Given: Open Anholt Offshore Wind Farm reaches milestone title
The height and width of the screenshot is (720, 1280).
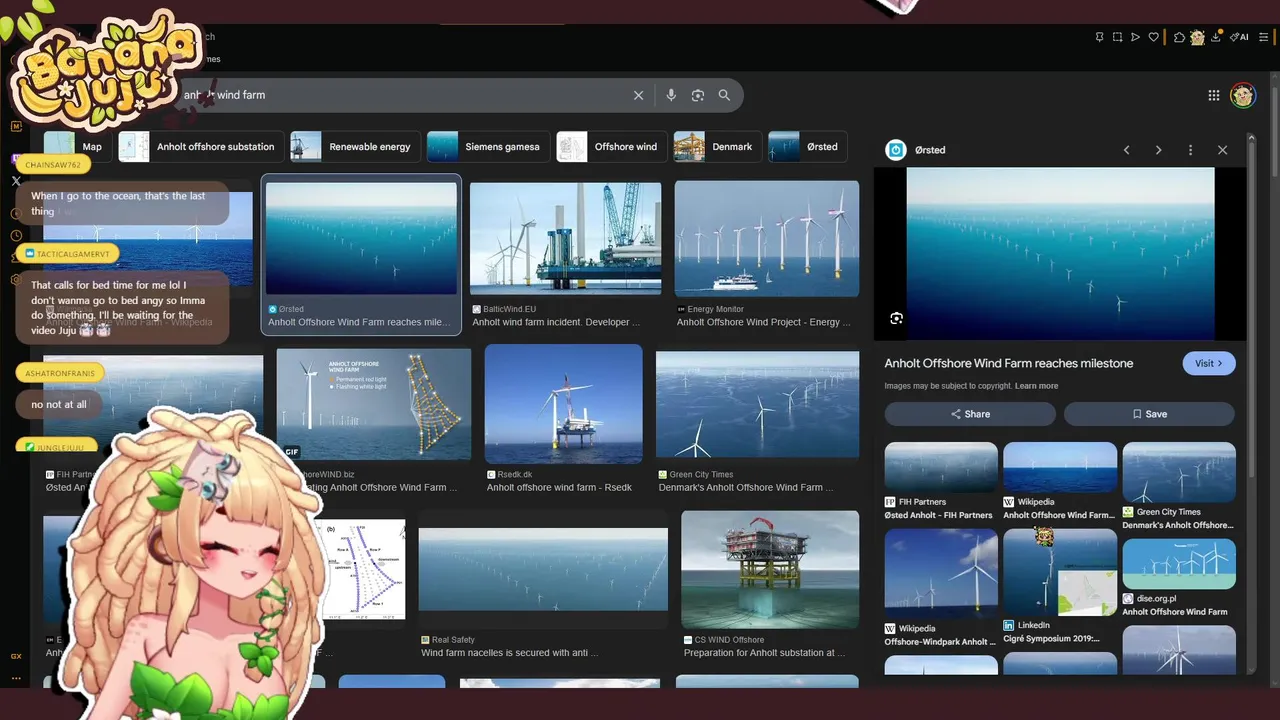Looking at the screenshot, I should click(1009, 363).
